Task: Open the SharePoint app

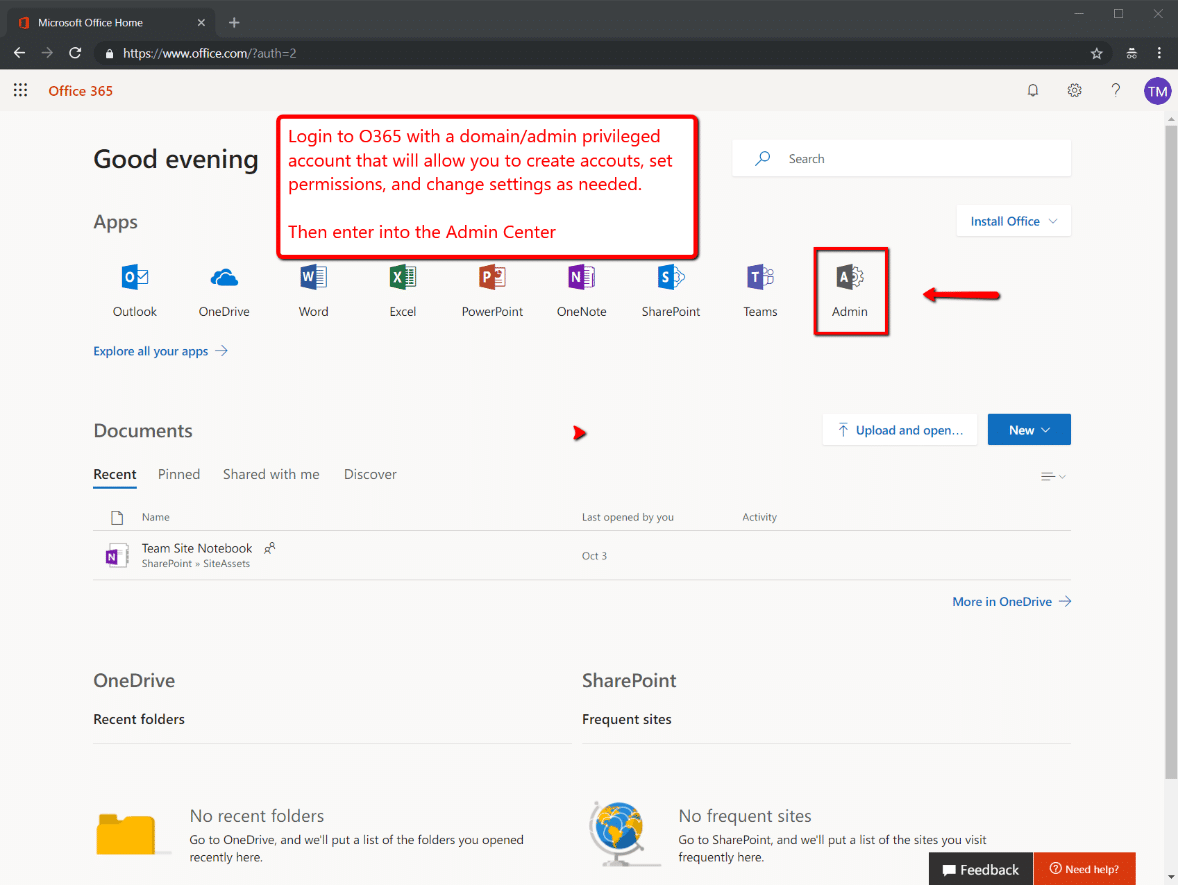Action: 671,290
